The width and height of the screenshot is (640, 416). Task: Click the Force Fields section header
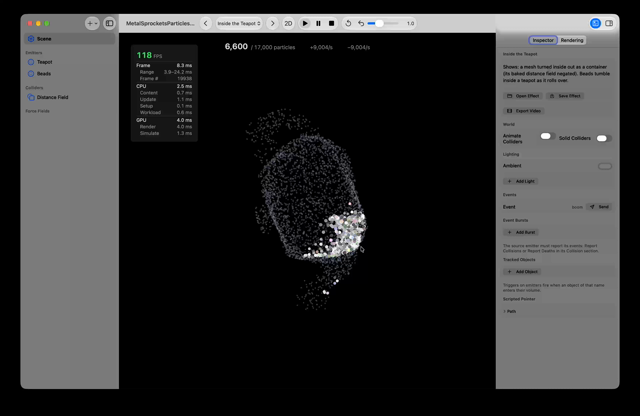point(38,111)
